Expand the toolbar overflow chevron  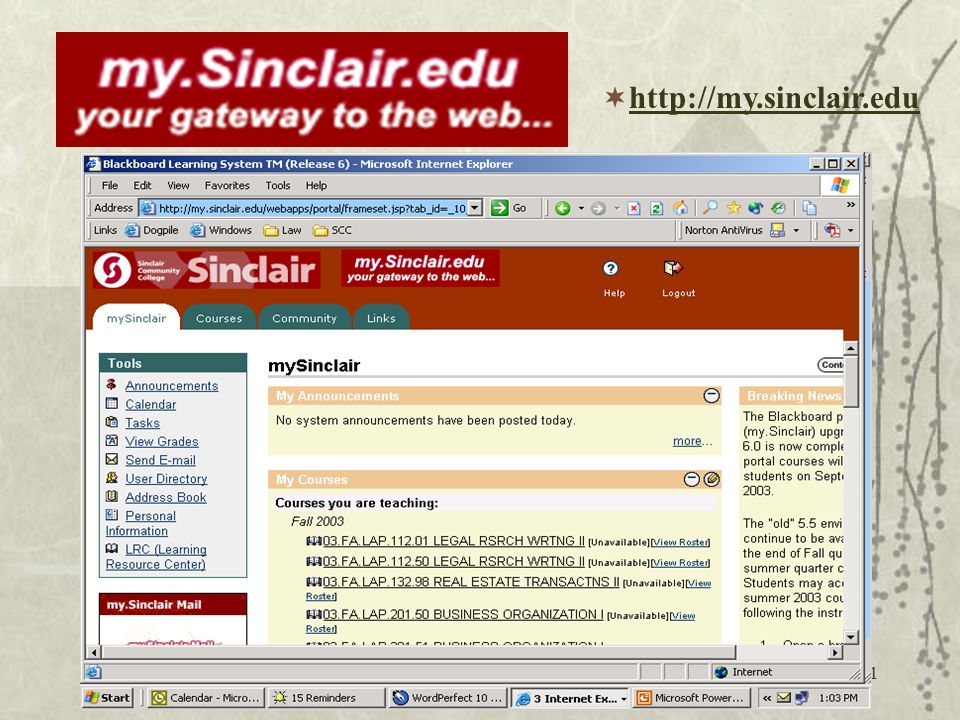pos(850,204)
